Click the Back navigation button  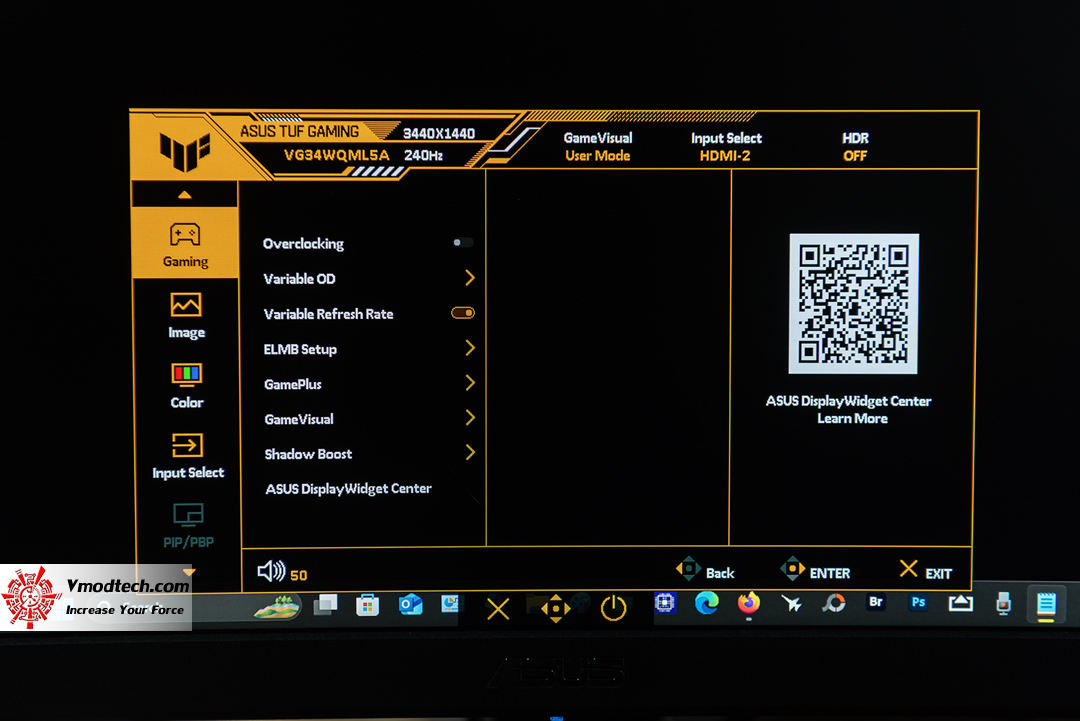(705, 571)
